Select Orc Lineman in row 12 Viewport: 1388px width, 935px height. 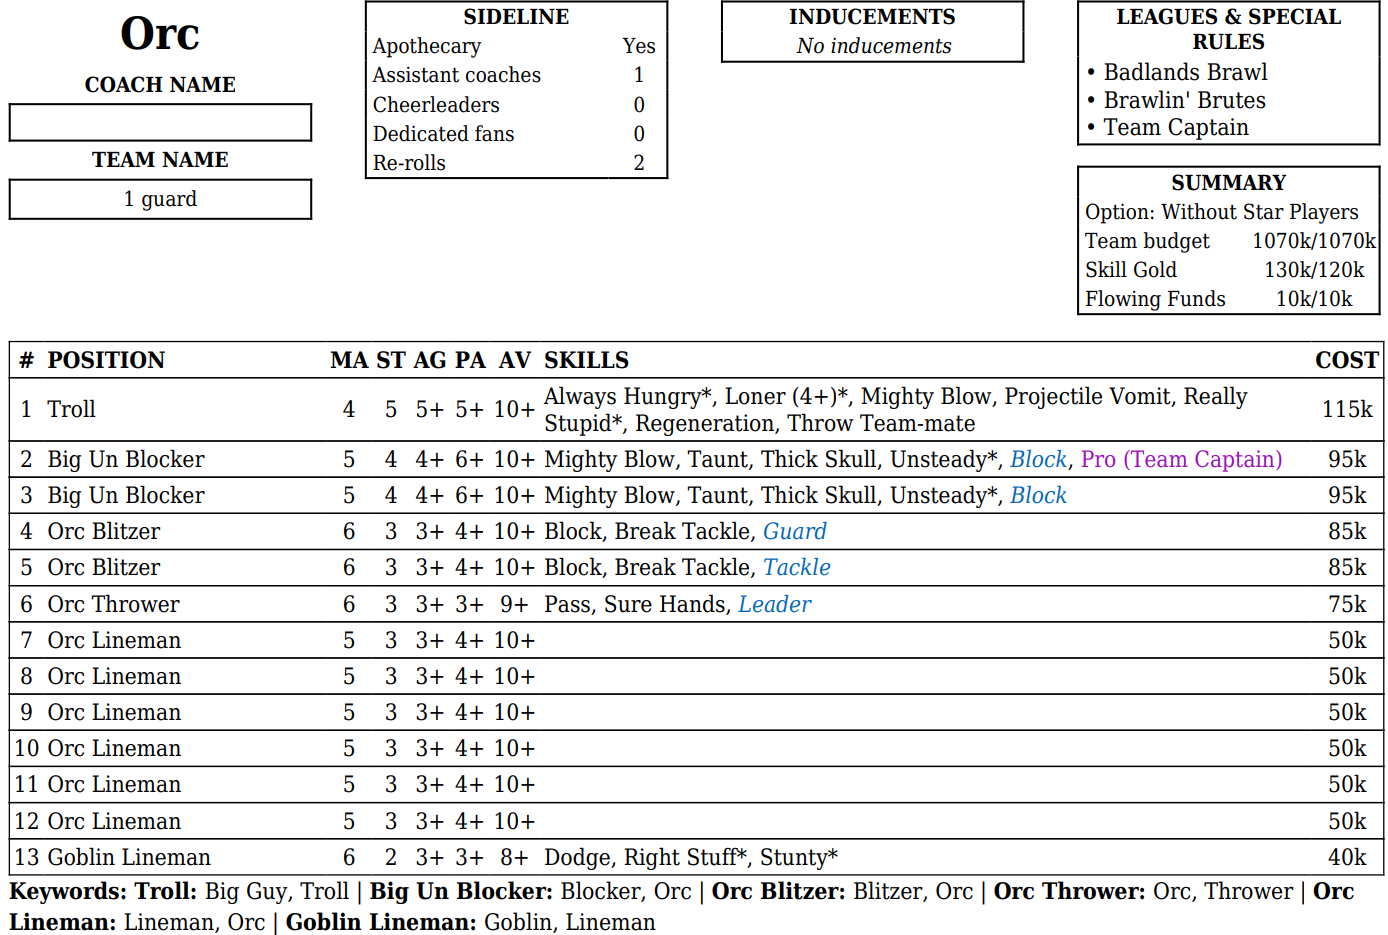click(115, 821)
